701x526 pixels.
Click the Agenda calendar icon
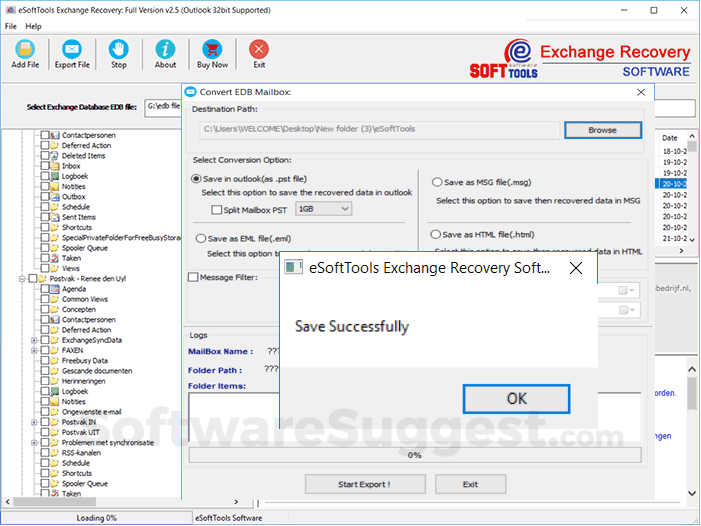click(x=55, y=289)
